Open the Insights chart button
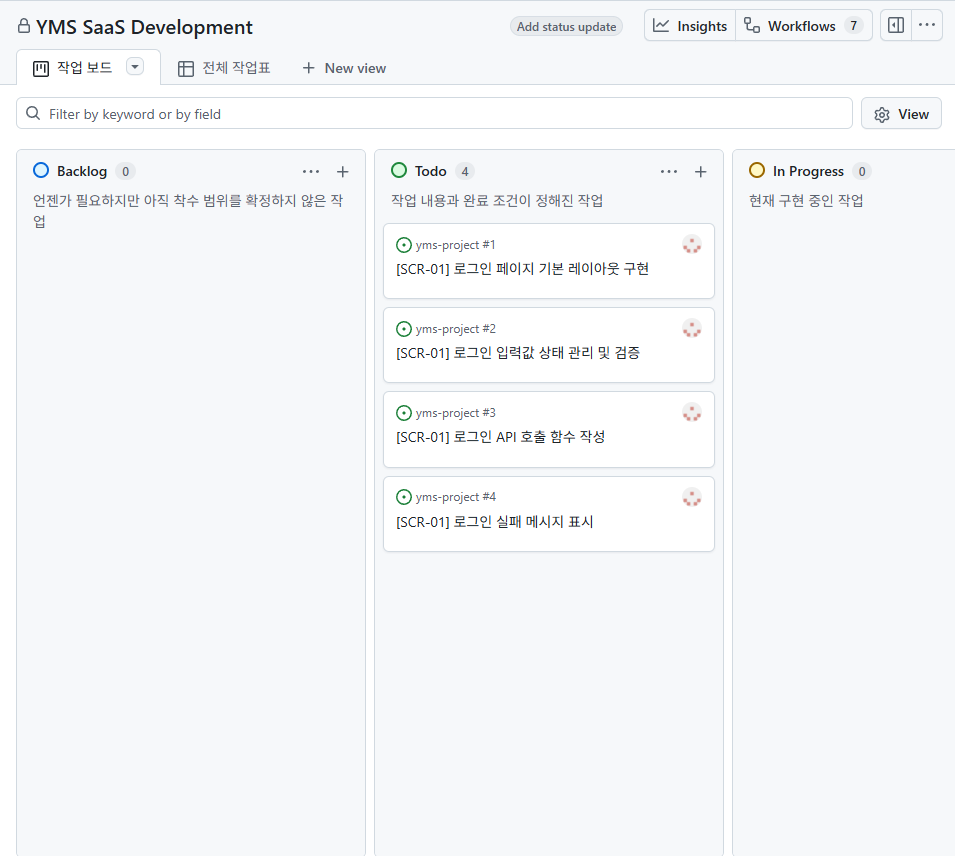The width and height of the screenshot is (955, 856). (x=689, y=26)
